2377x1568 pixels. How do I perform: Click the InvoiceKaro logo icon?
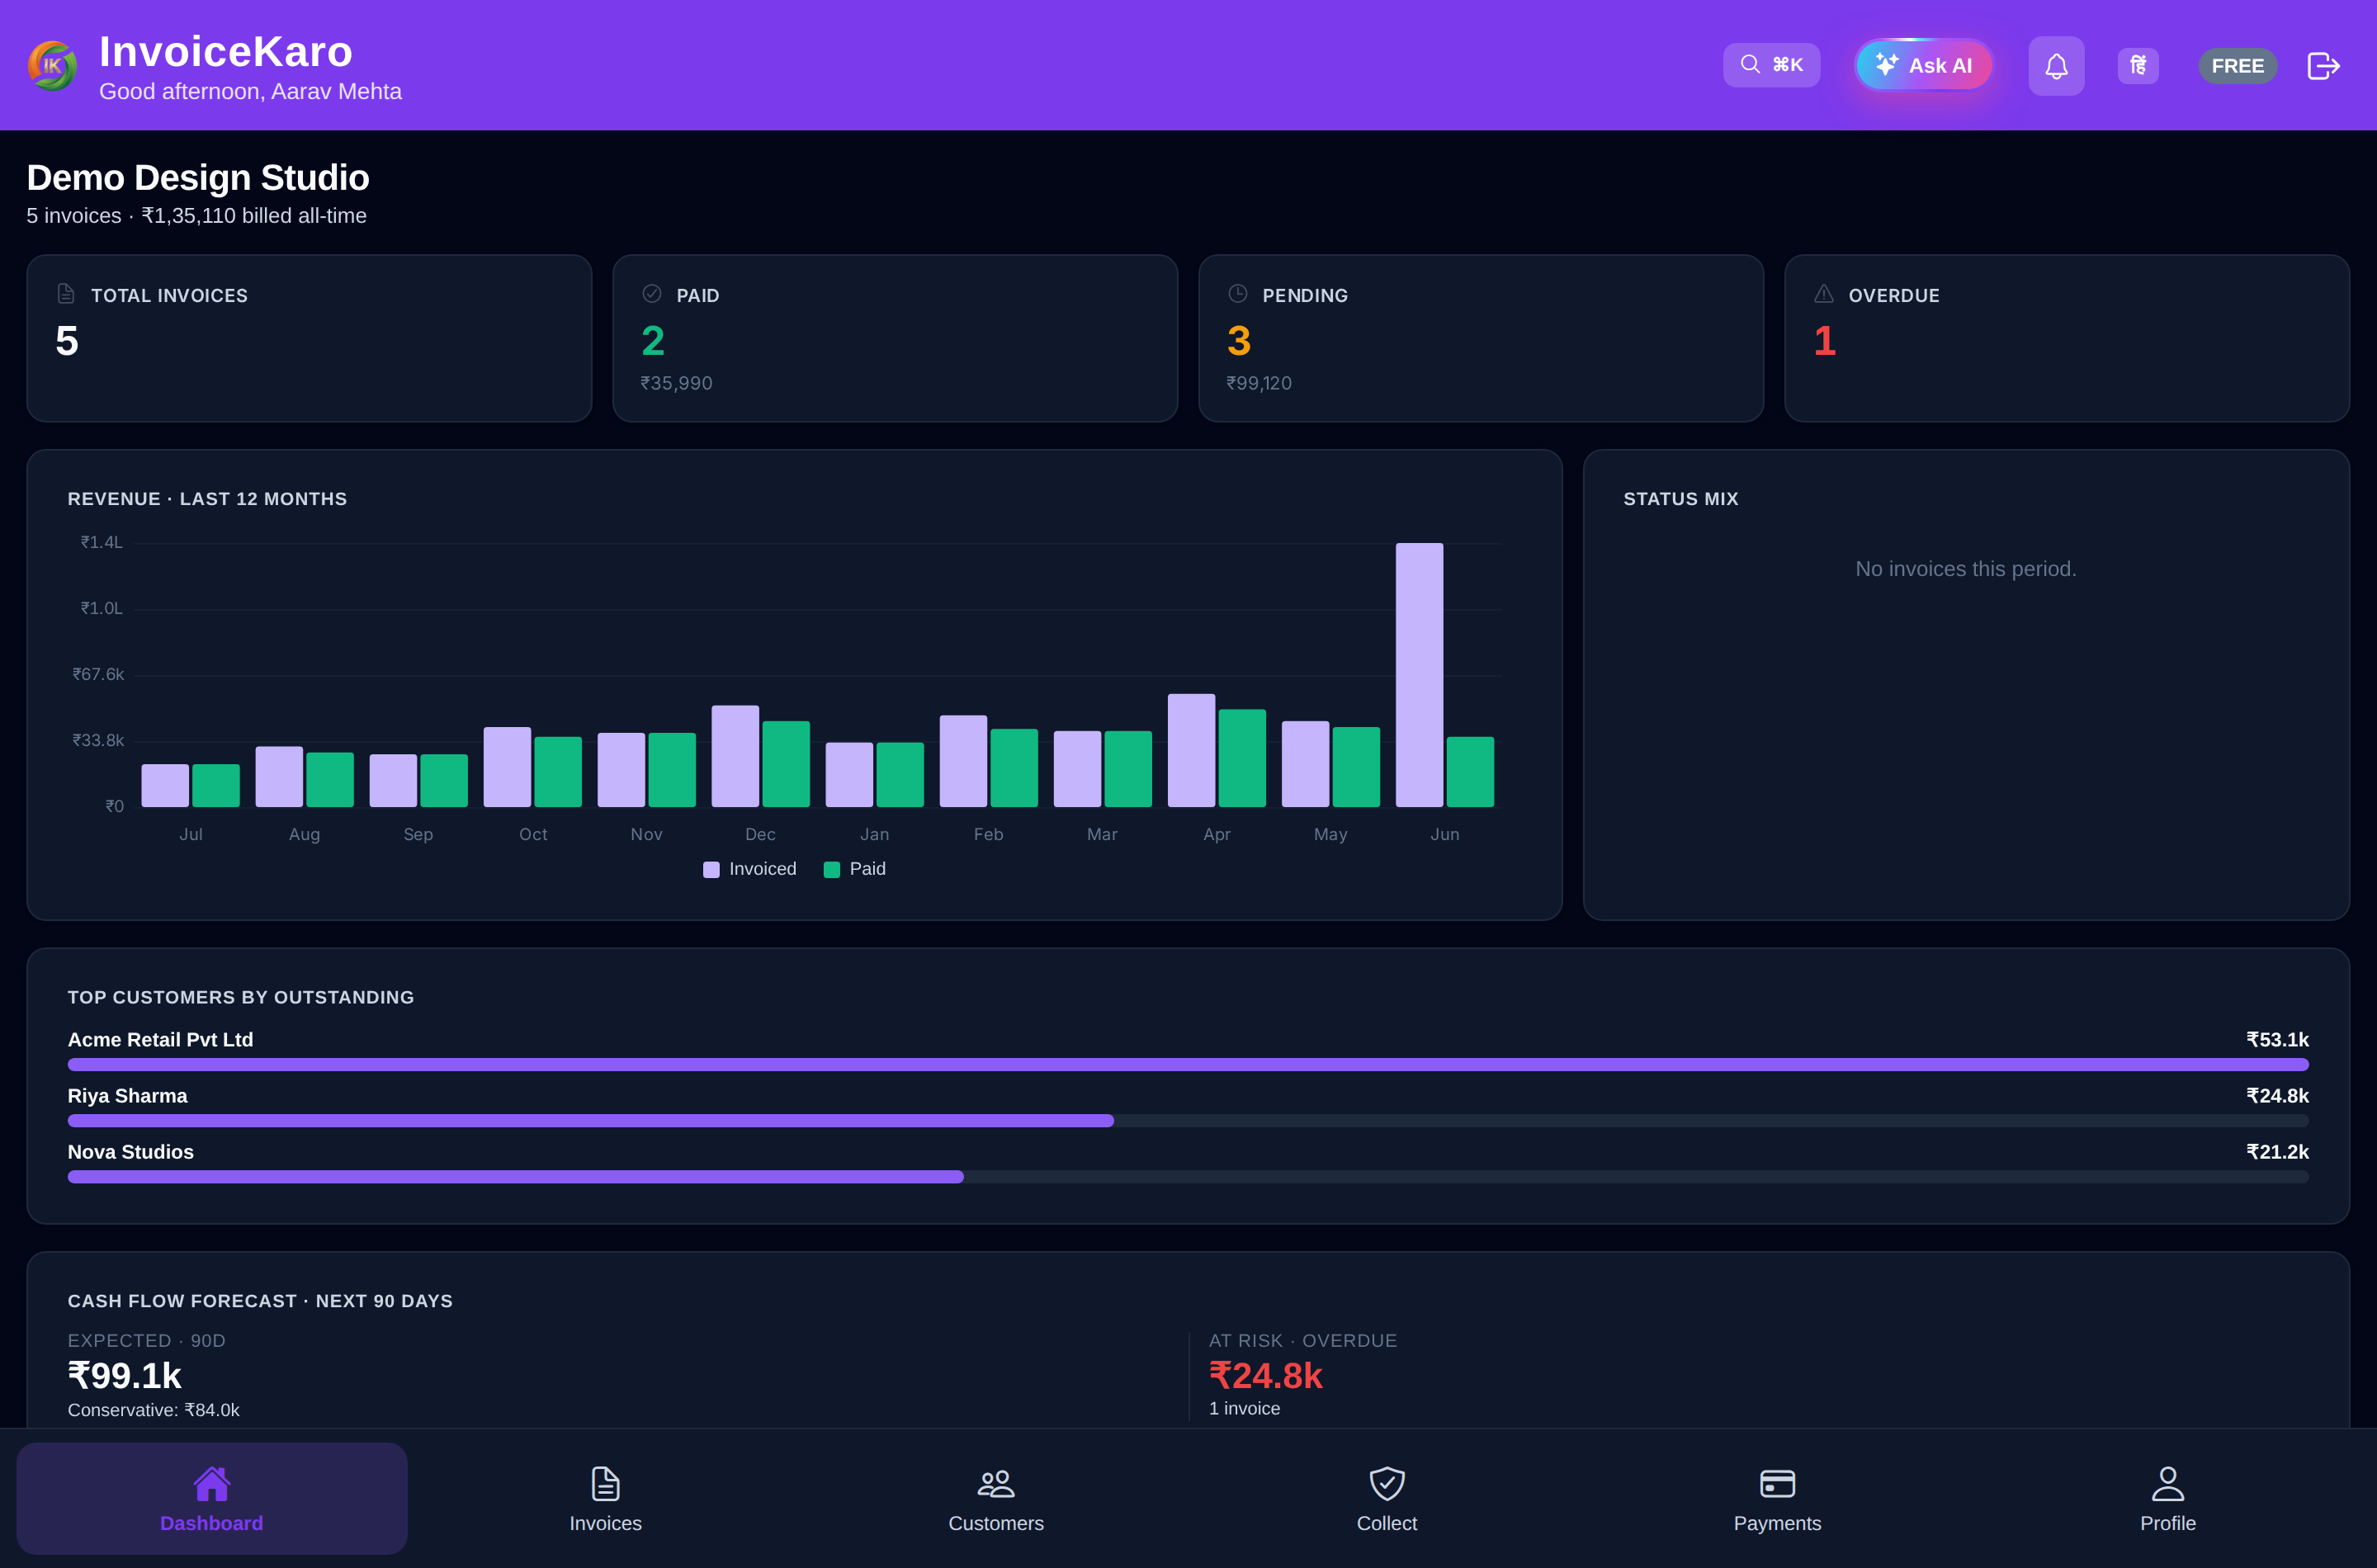click(52, 66)
